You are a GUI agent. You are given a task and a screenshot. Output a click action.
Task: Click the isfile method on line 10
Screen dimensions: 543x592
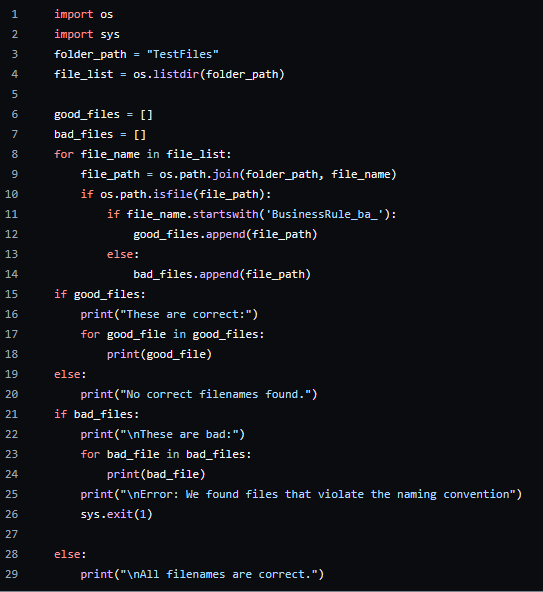point(173,194)
